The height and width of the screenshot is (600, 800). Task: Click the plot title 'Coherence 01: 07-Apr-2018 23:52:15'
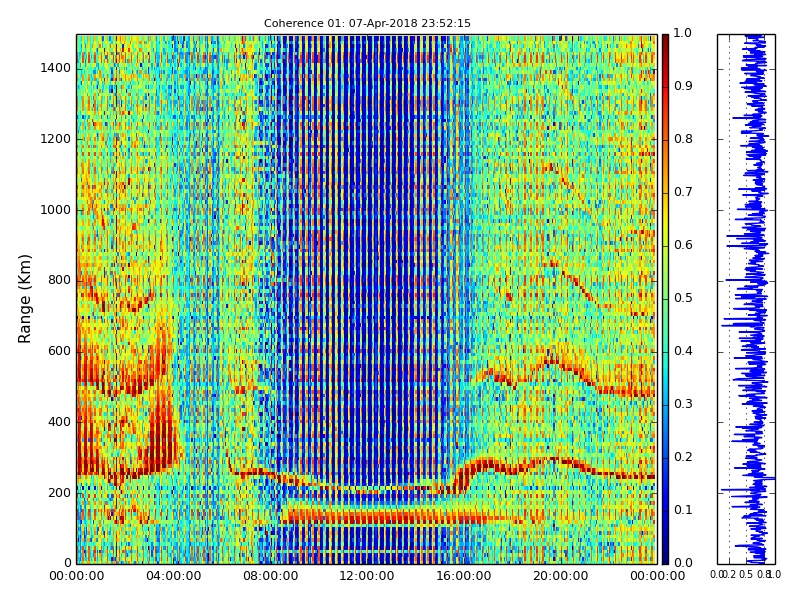coord(367,23)
